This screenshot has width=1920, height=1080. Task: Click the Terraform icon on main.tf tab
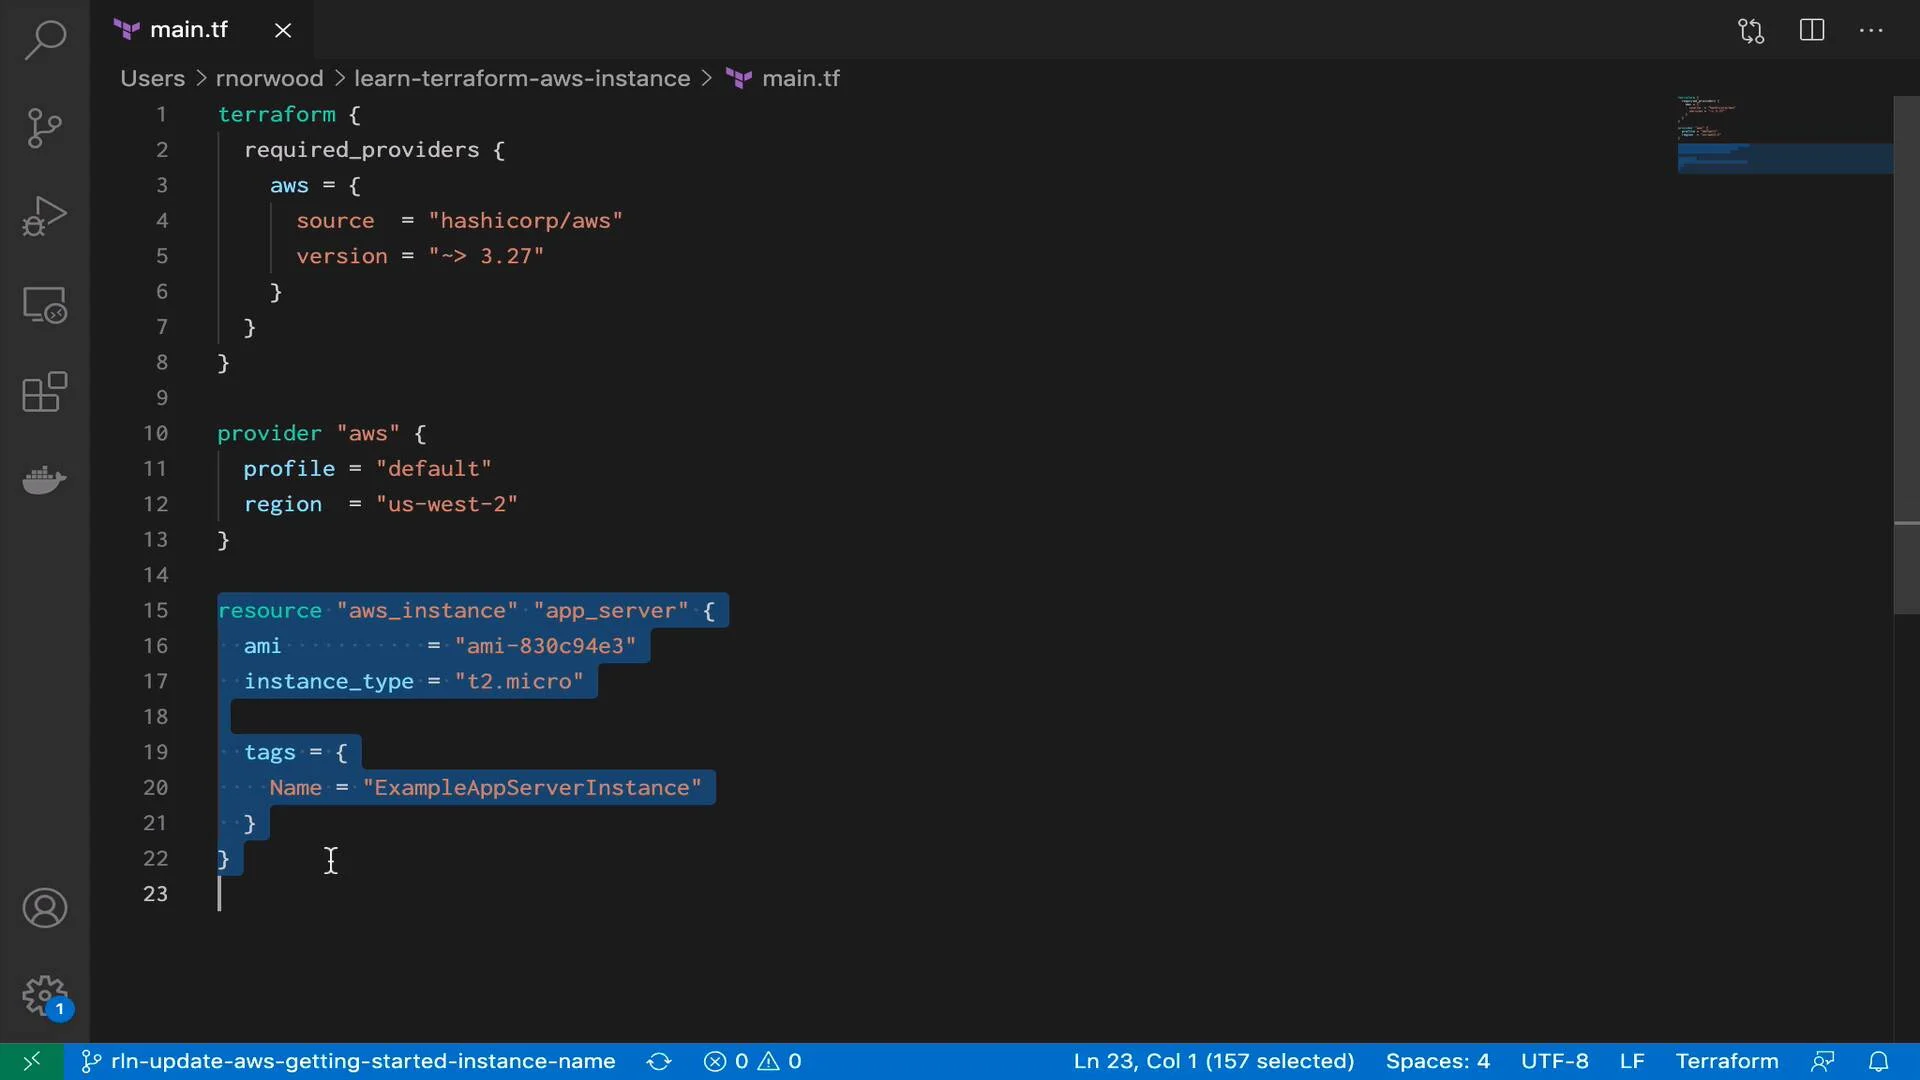pos(127,30)
